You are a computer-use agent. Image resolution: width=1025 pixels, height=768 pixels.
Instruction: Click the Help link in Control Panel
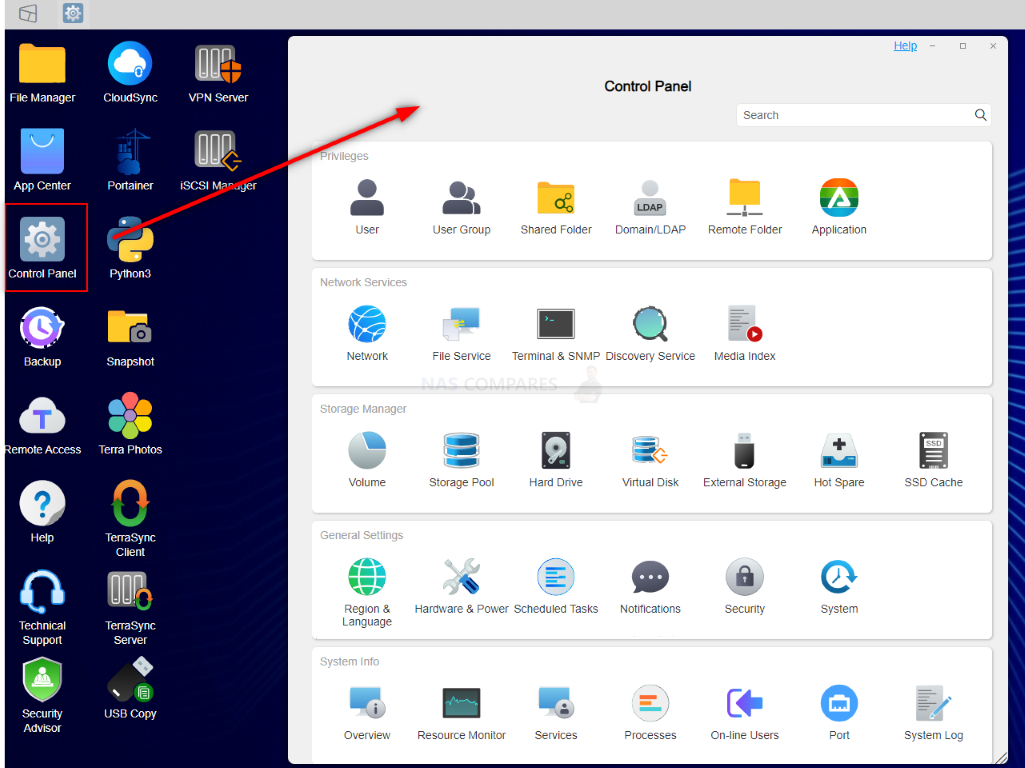click(905, 46)
